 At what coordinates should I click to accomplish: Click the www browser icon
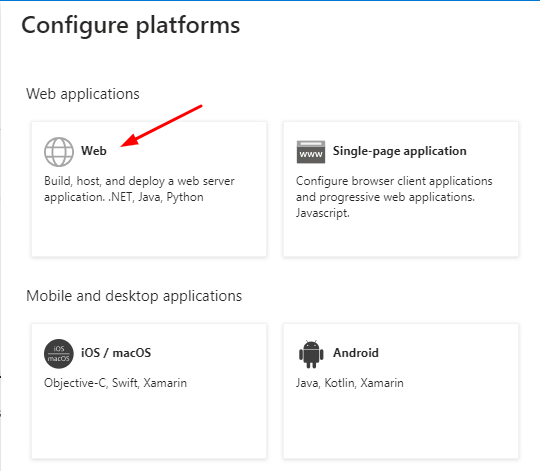click(311, 152)
